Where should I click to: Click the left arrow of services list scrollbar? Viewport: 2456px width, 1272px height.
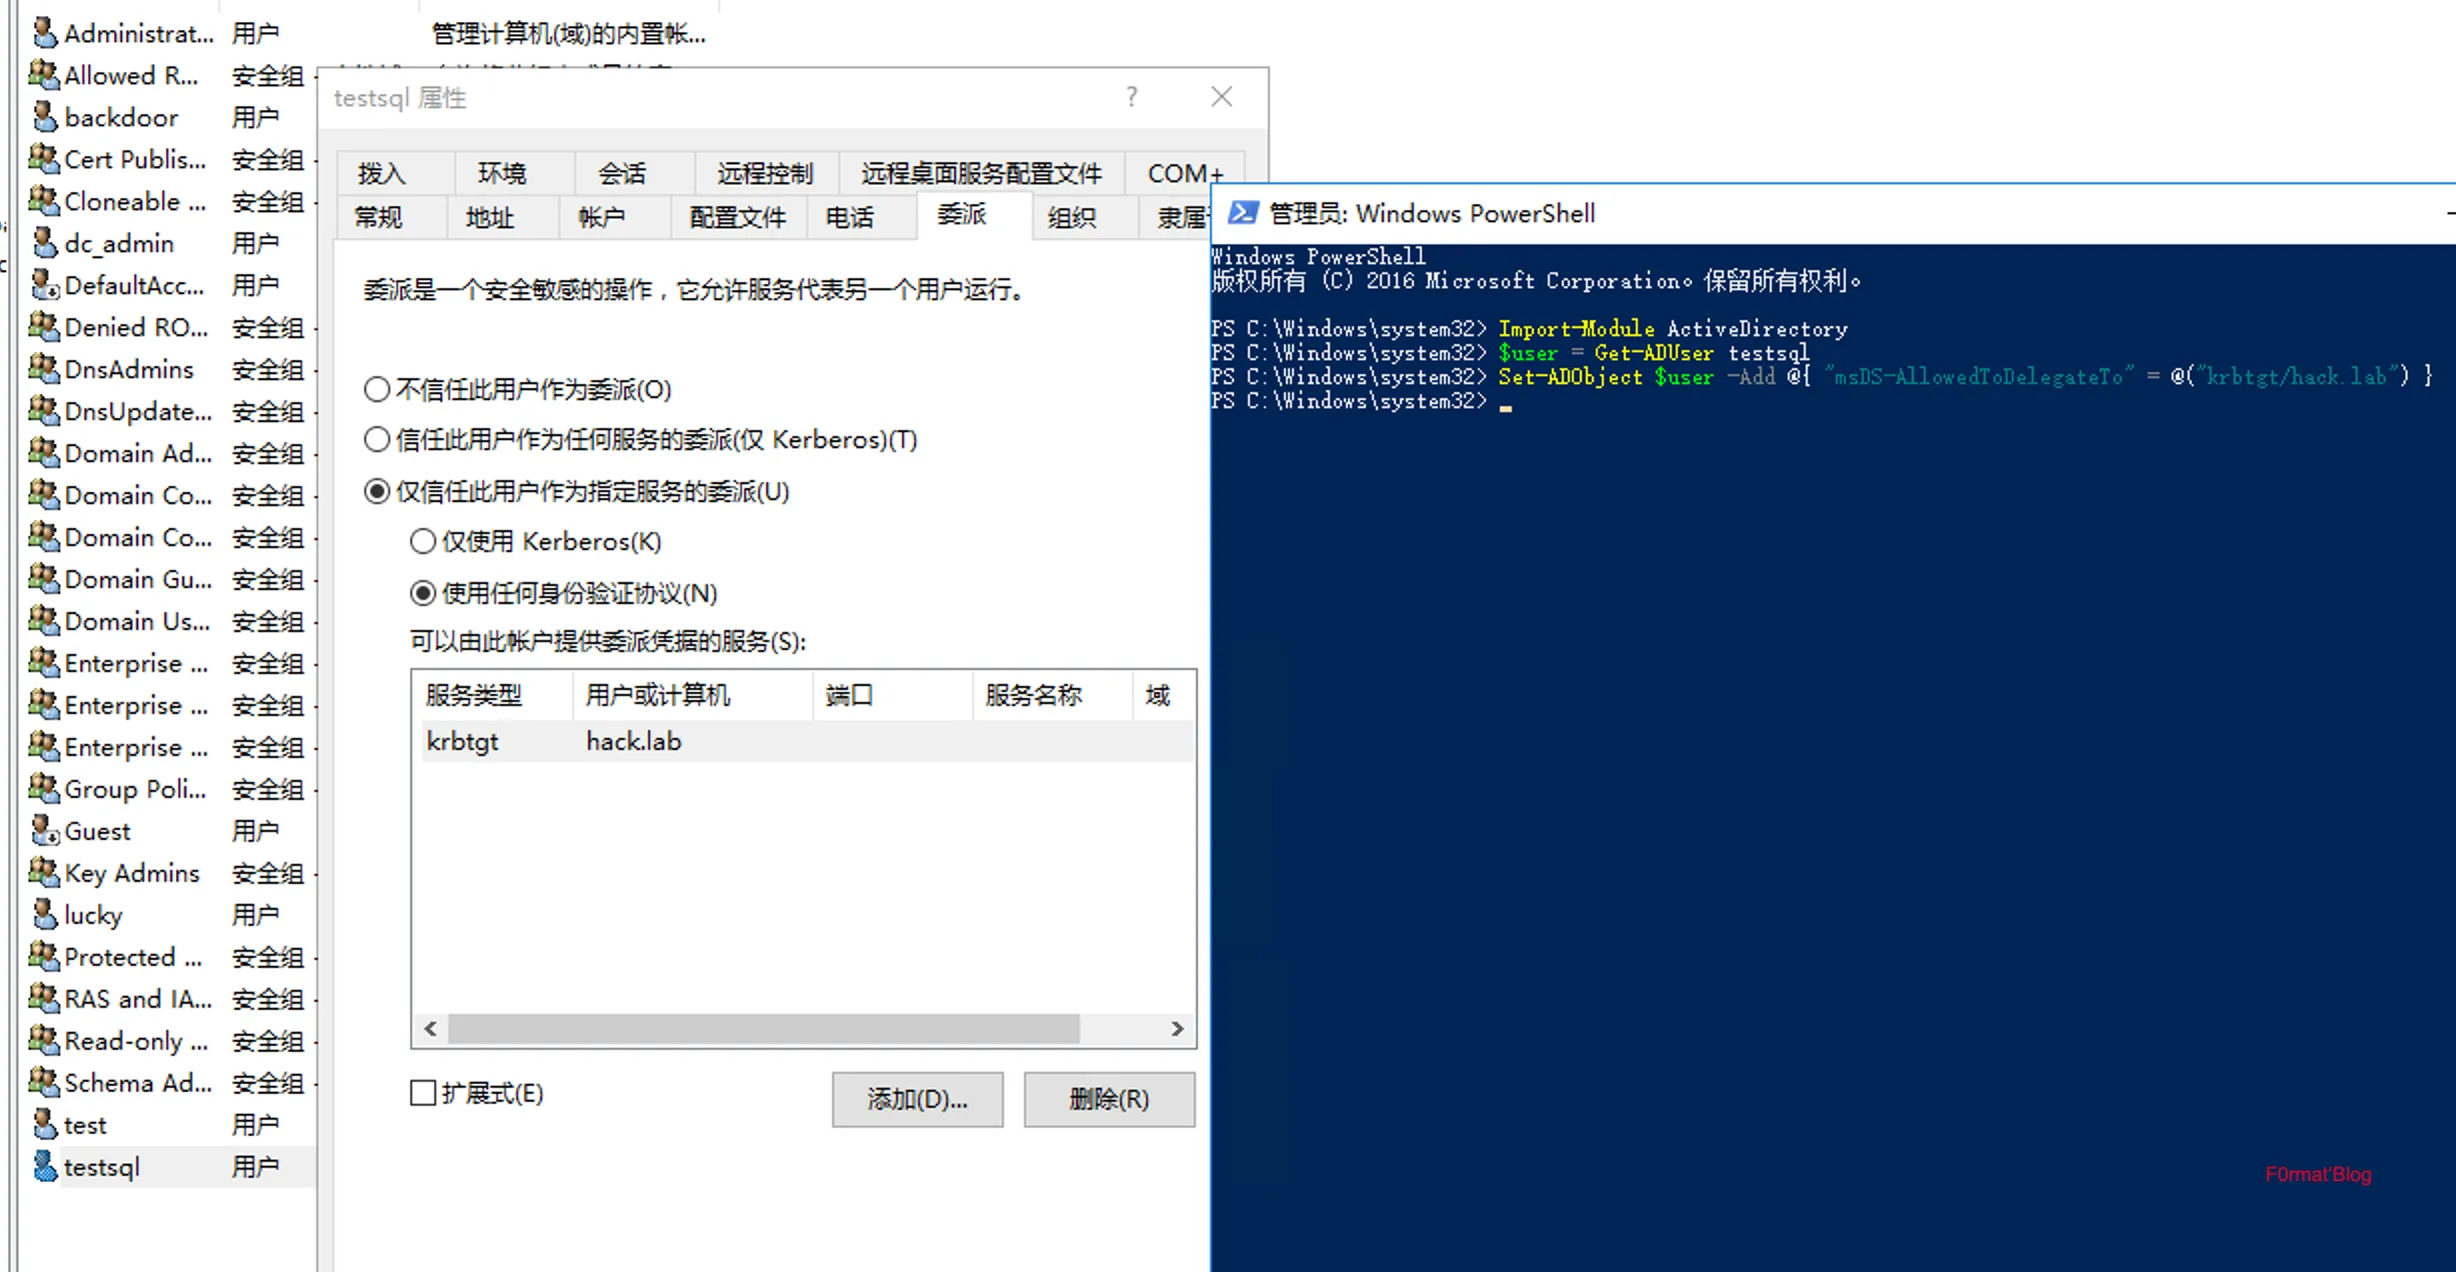click(431, 1028)
